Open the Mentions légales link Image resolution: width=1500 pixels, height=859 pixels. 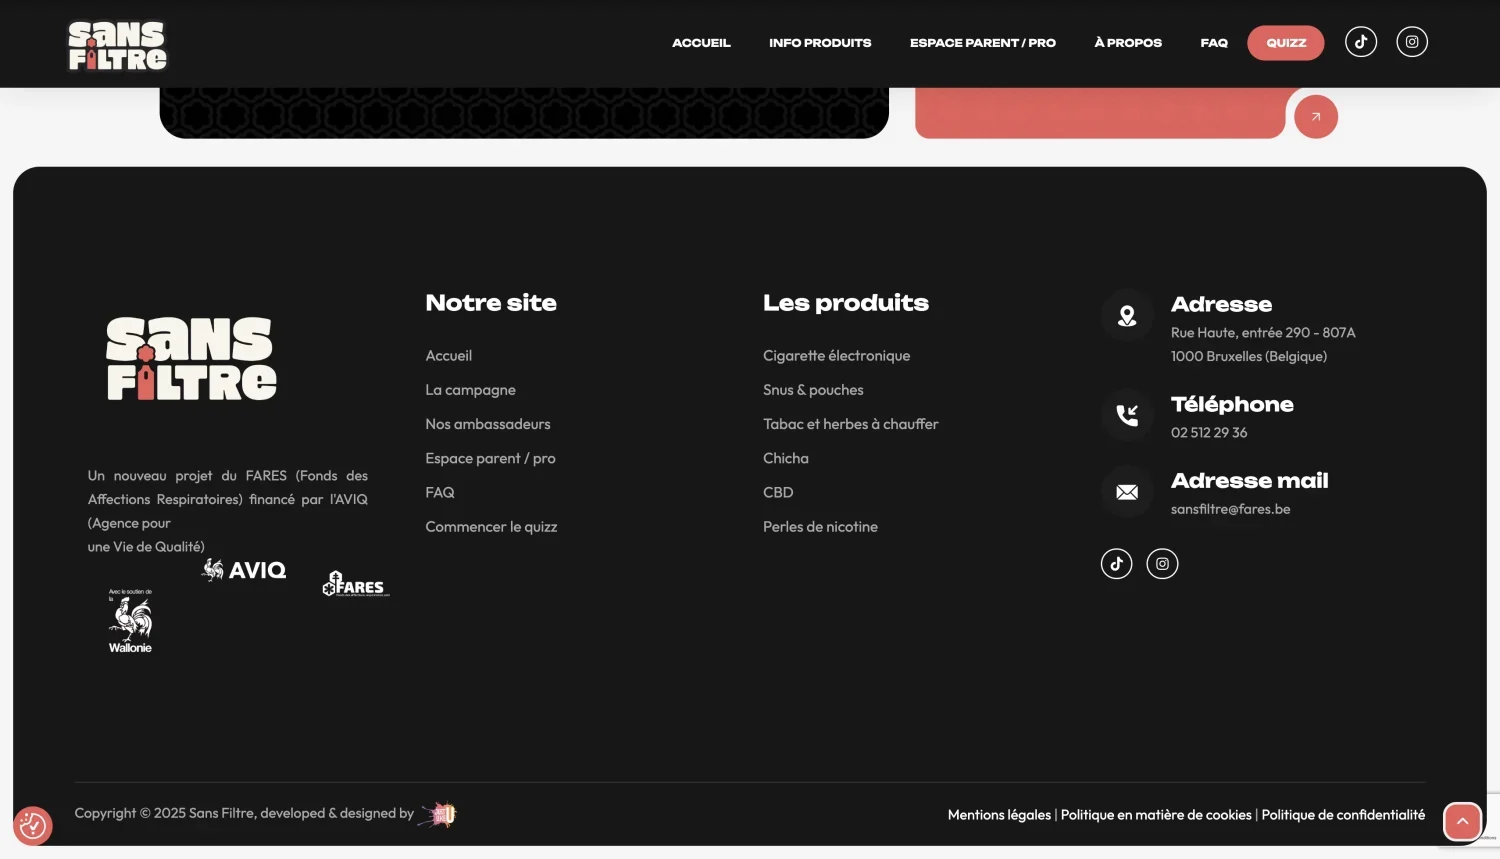tap(998, 814)
